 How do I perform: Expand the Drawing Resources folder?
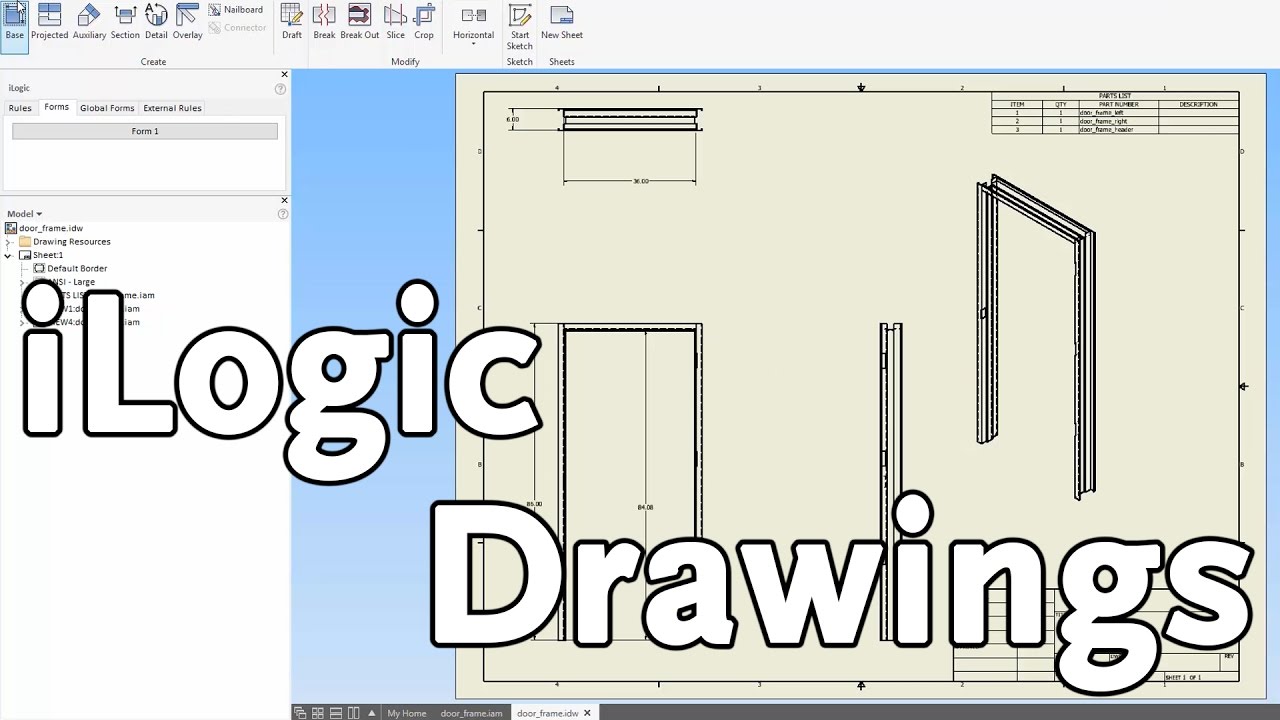coord(9,242)
